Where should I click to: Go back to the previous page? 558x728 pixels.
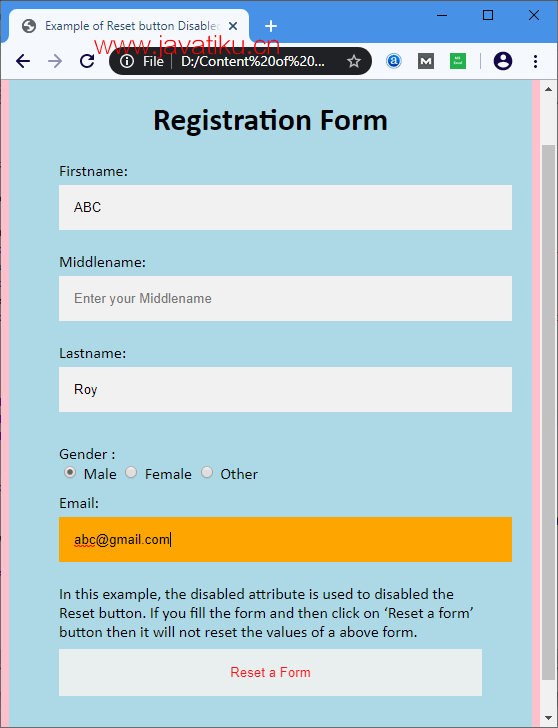tap(23, 61)
